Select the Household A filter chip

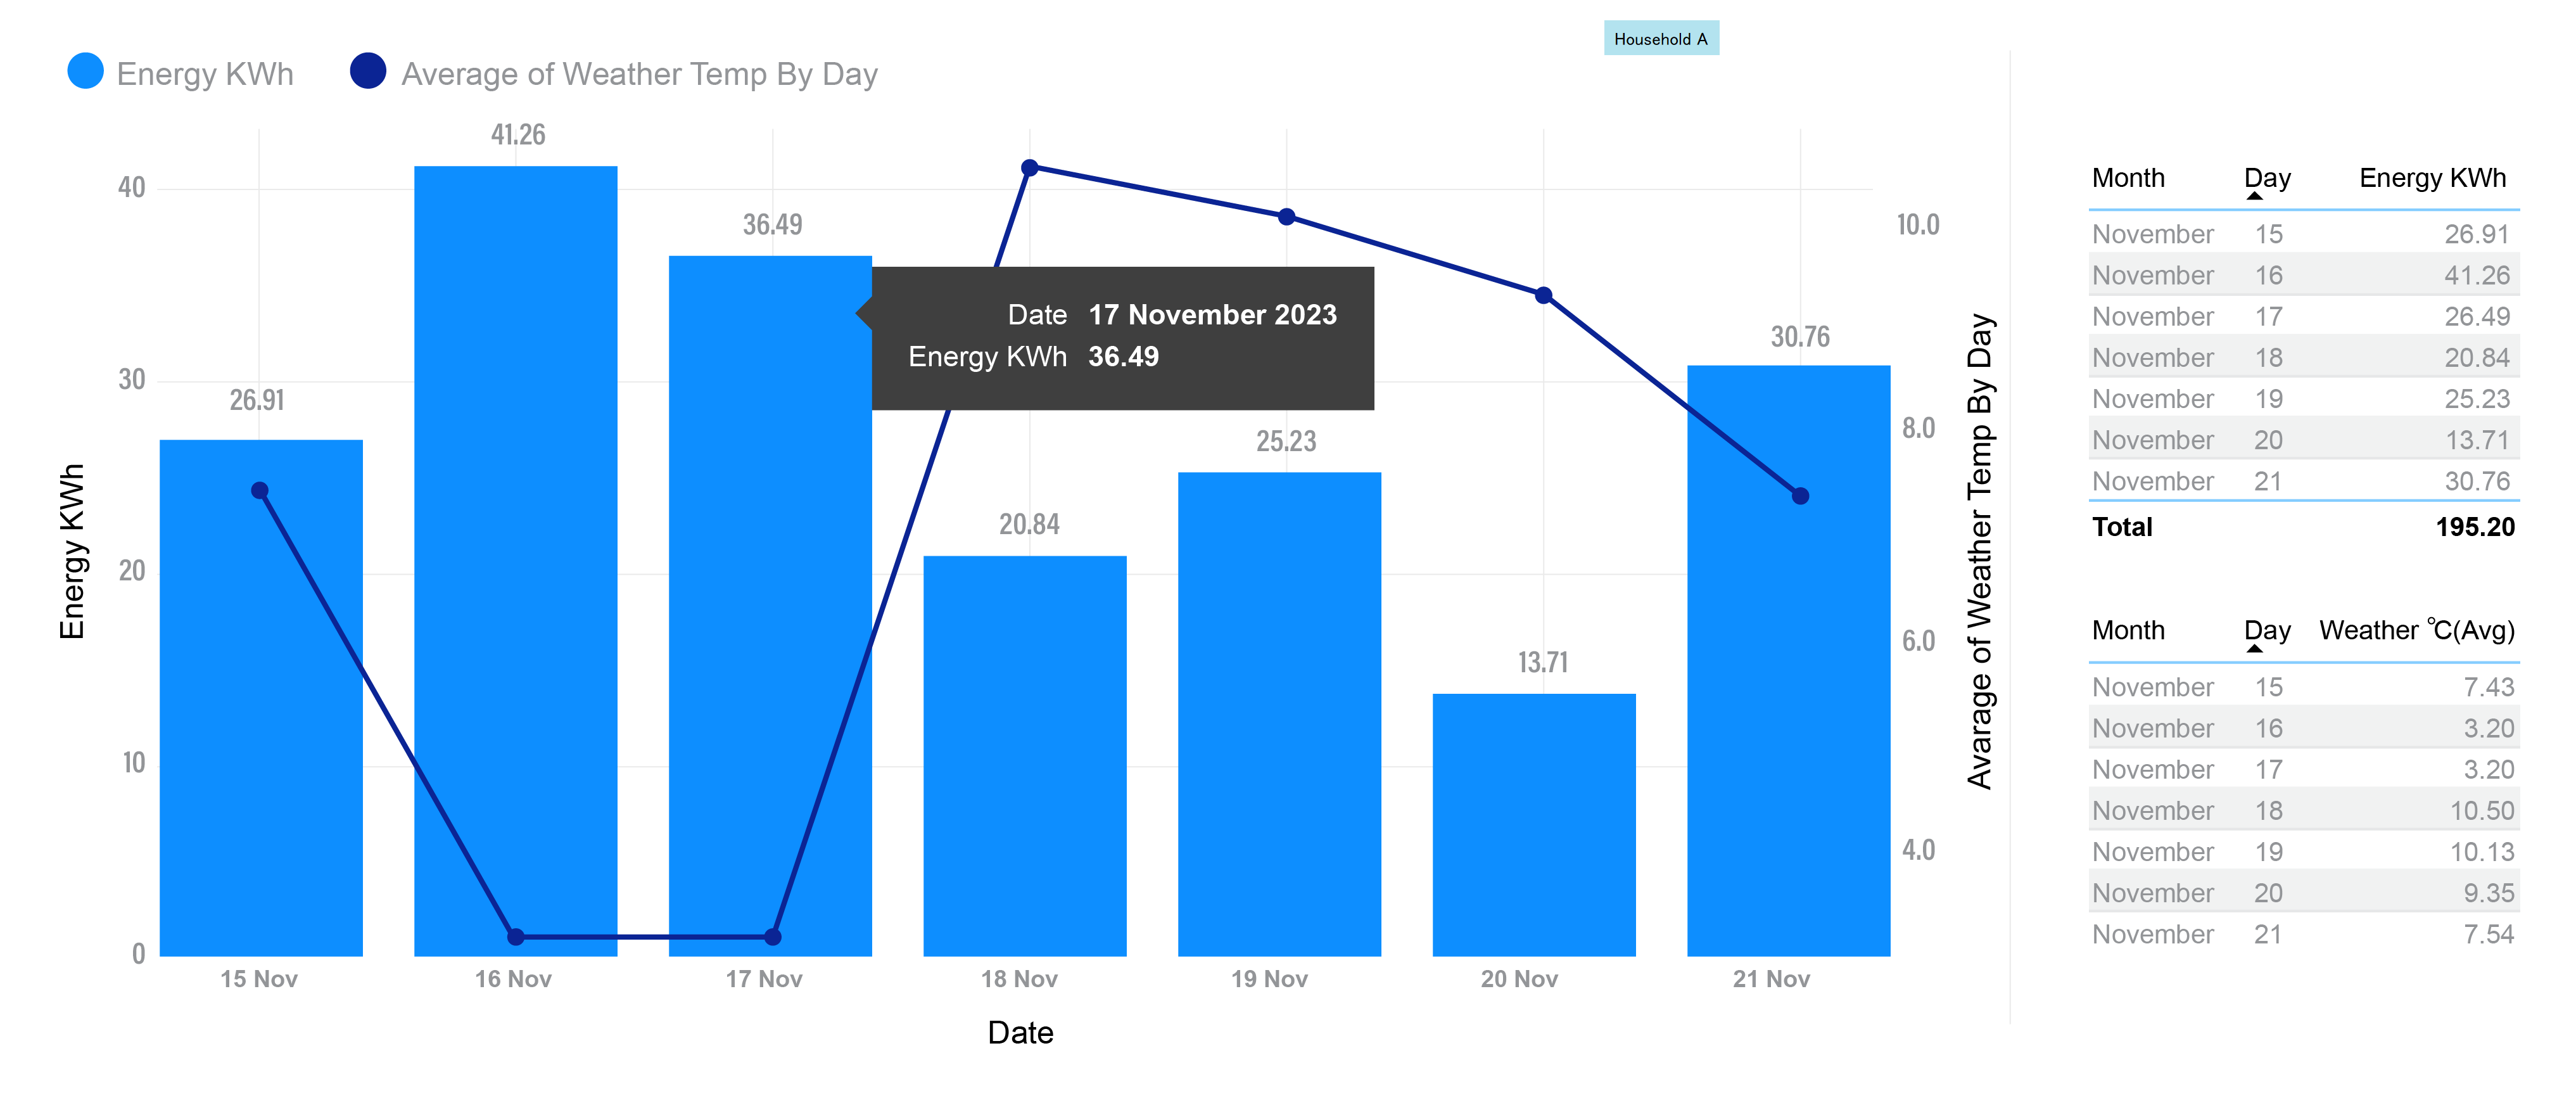coord(1660,39)
